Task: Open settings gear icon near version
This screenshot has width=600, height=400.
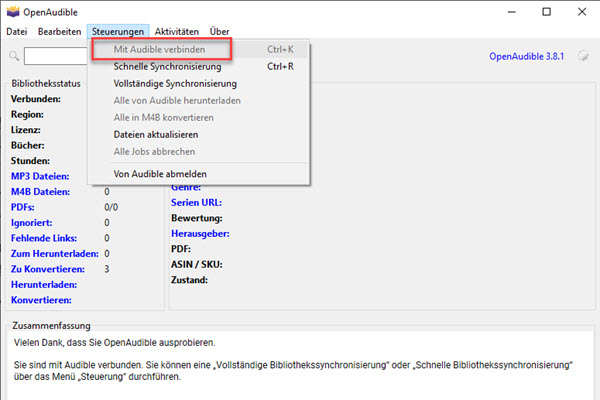Action: click(x=584, y=56)
